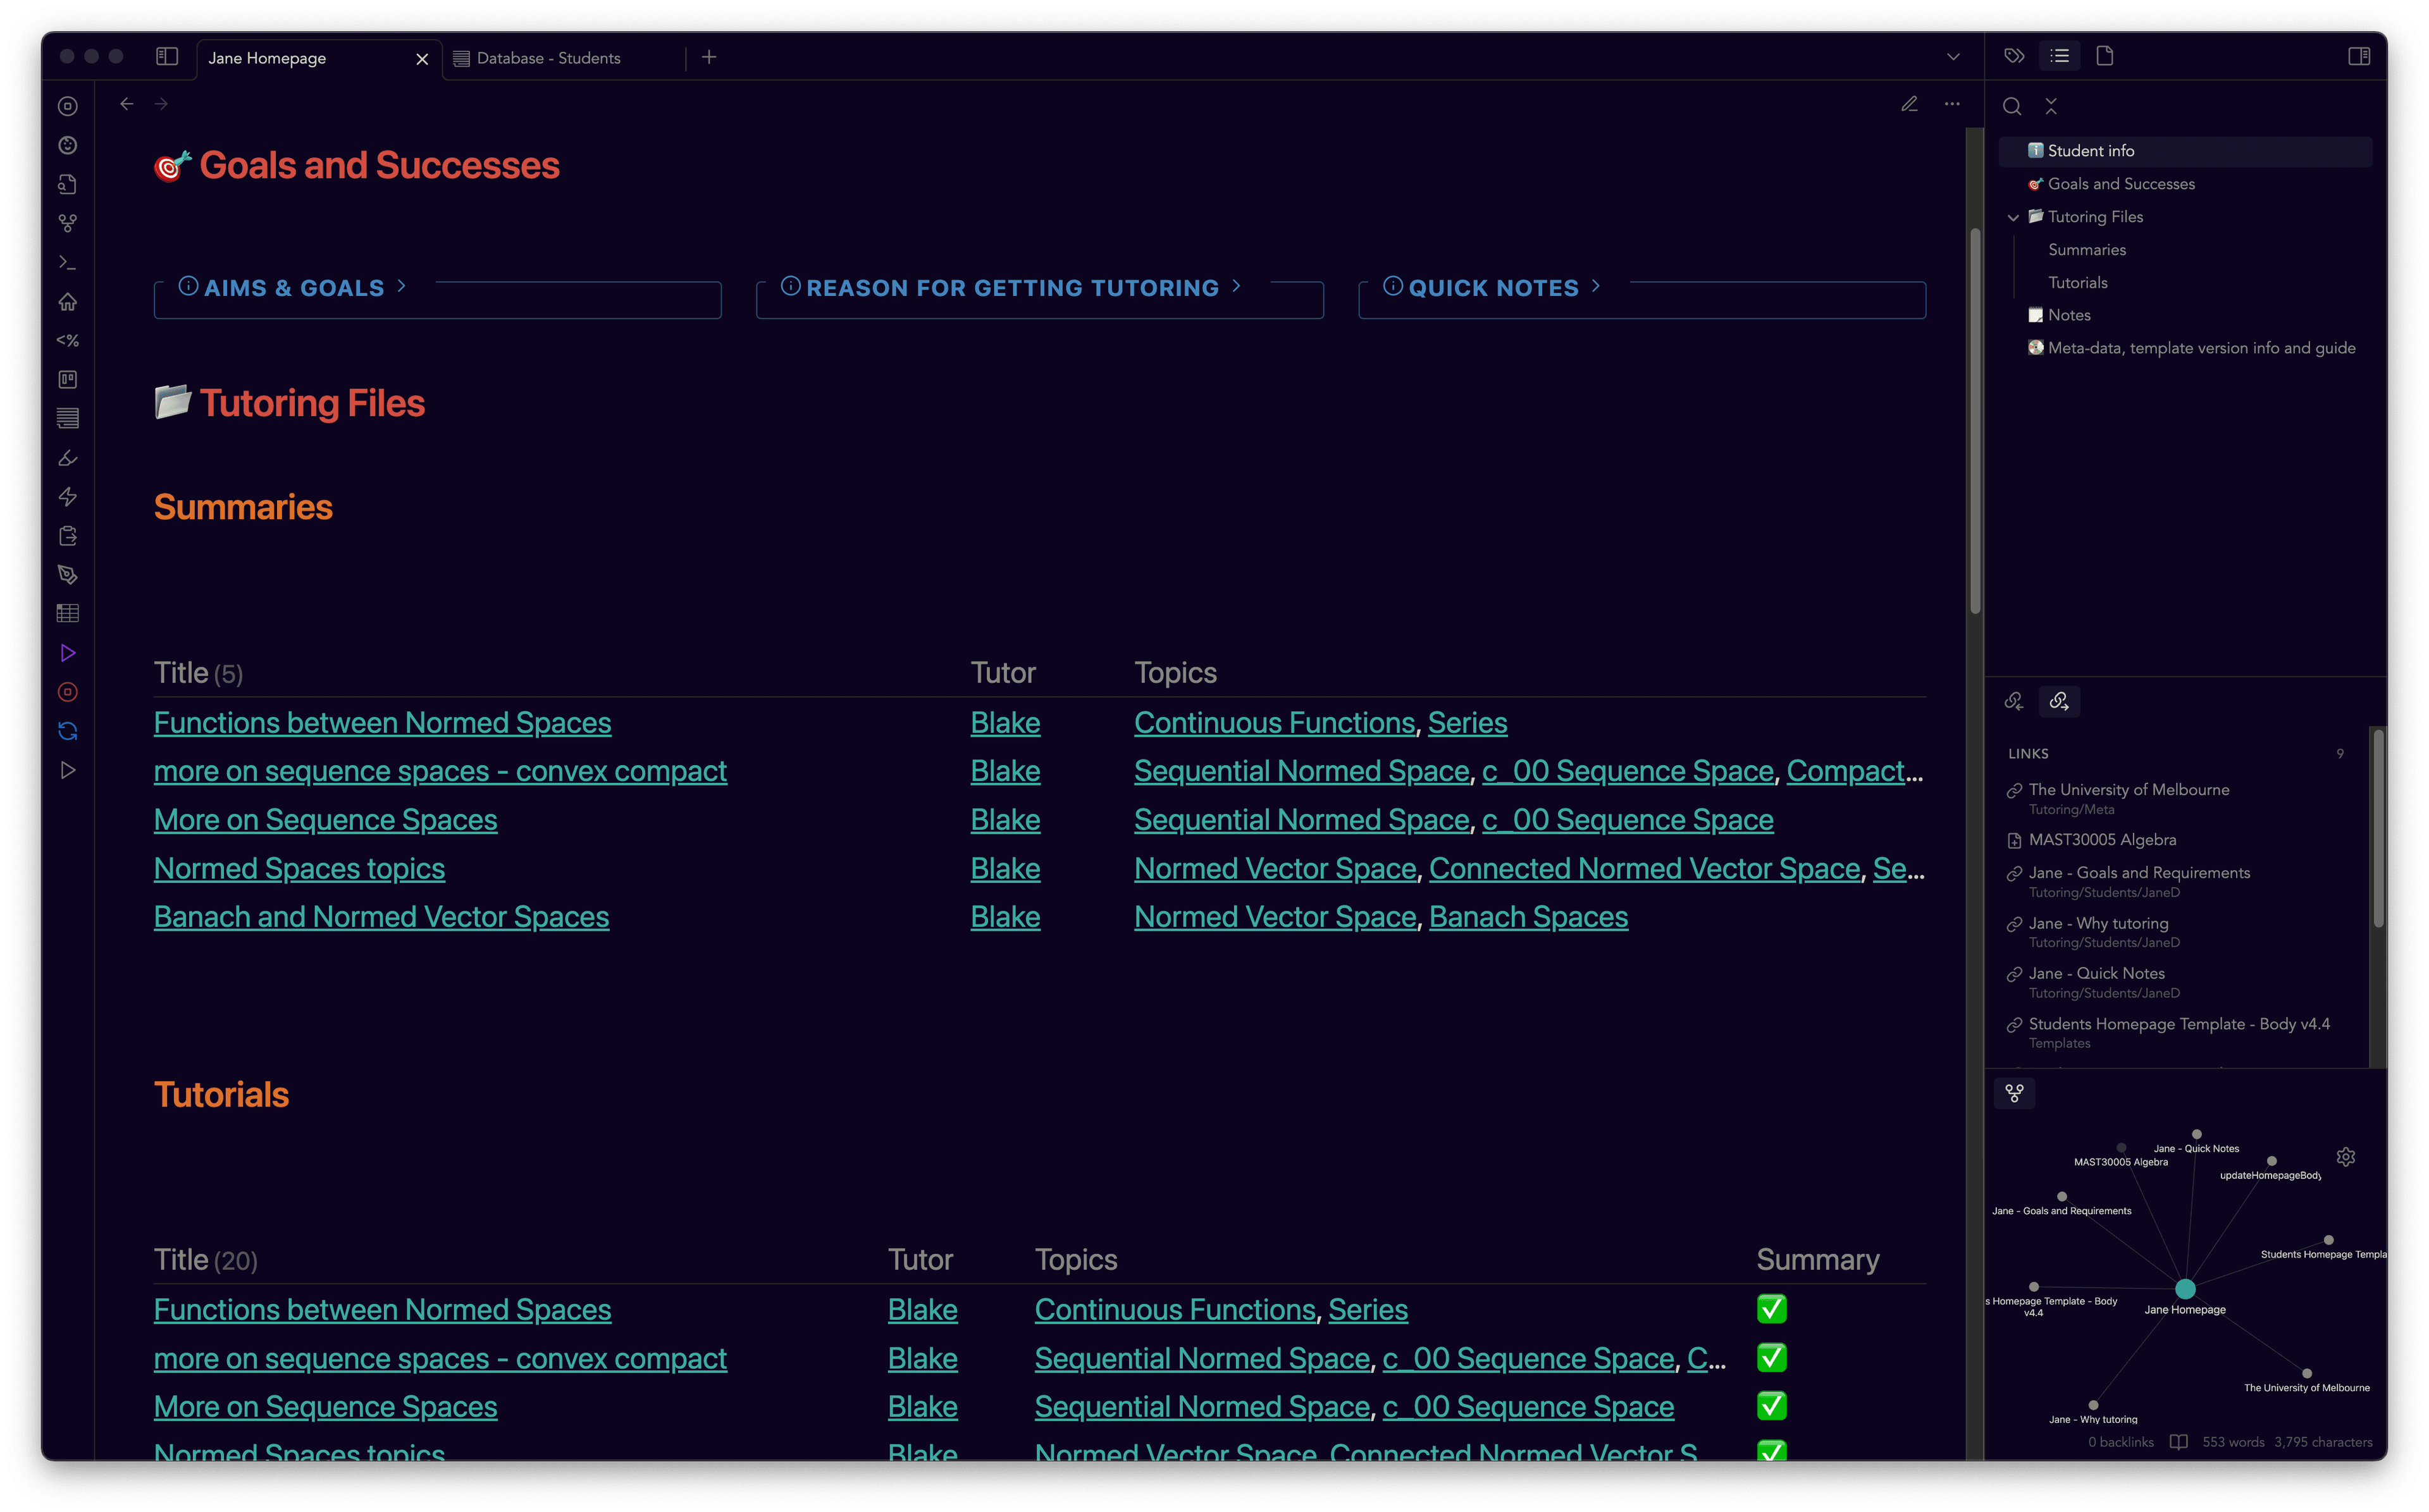Jump to Summaries heading in outline
The height and width of the screenshot is (1512, 2429).
(2086, 250)
